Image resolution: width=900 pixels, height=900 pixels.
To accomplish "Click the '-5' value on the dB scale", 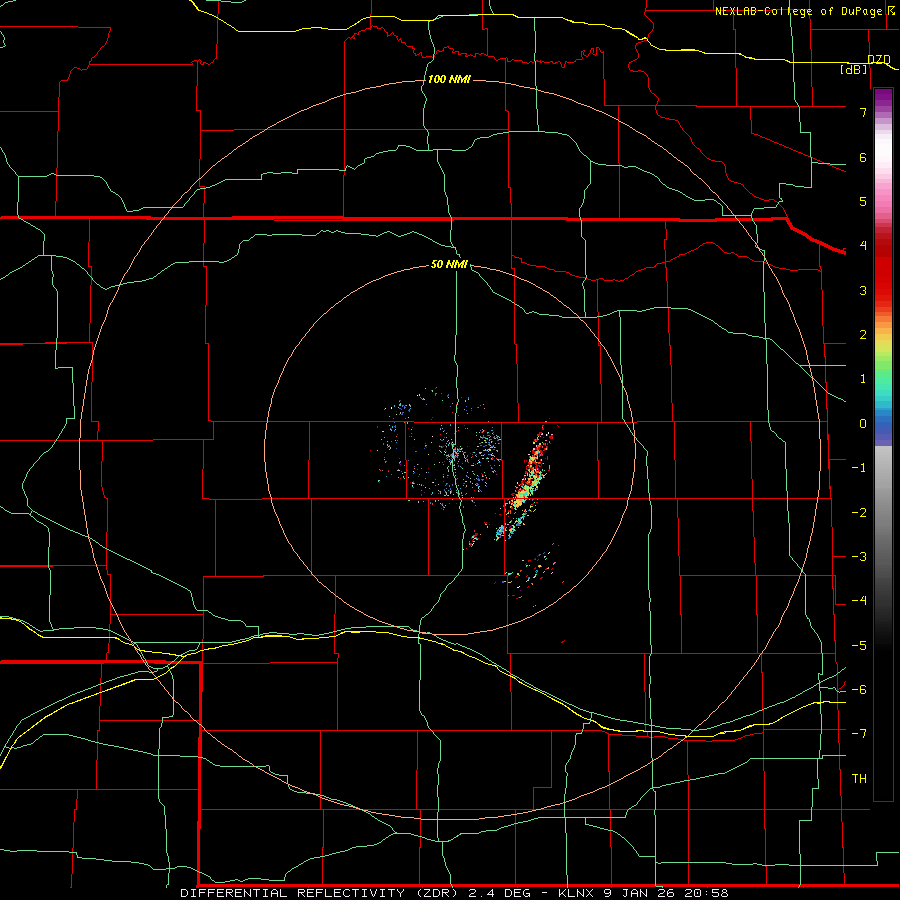I will click(x=859, y=646).
